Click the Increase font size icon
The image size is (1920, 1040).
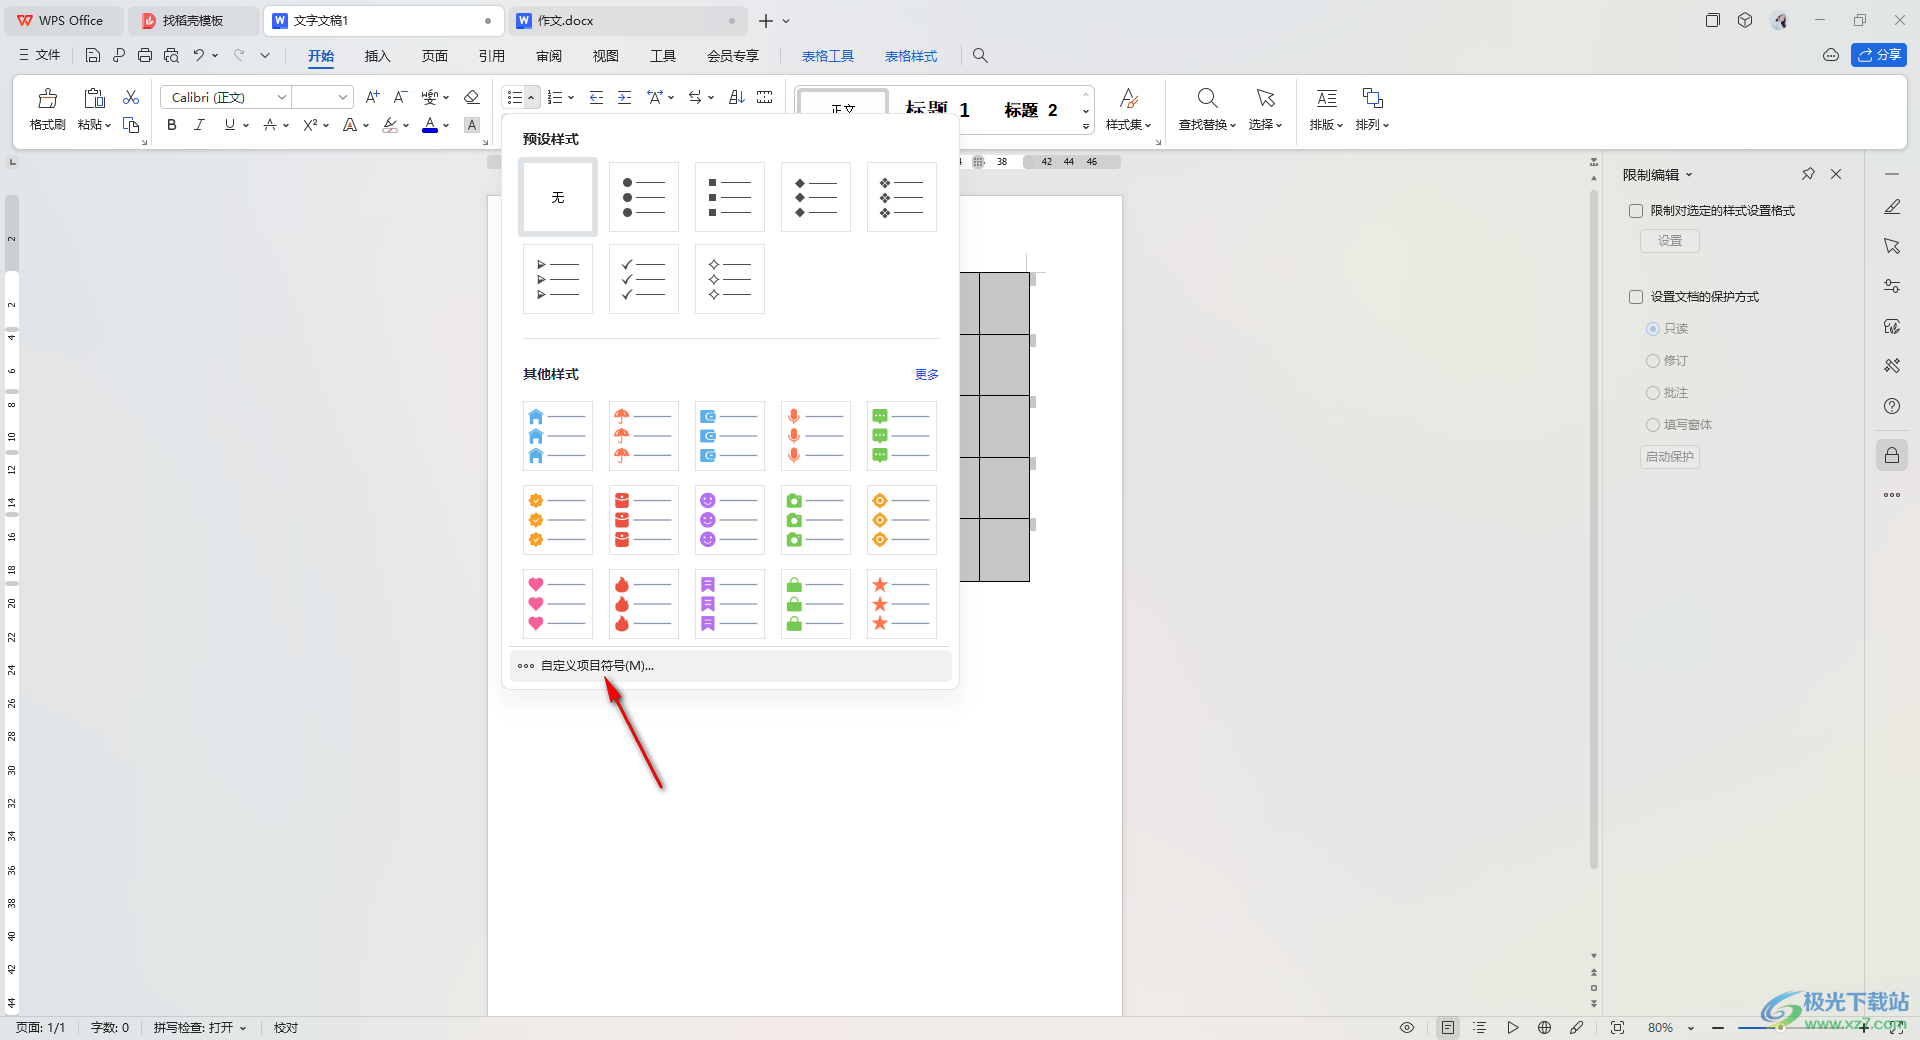pos(372,97)
